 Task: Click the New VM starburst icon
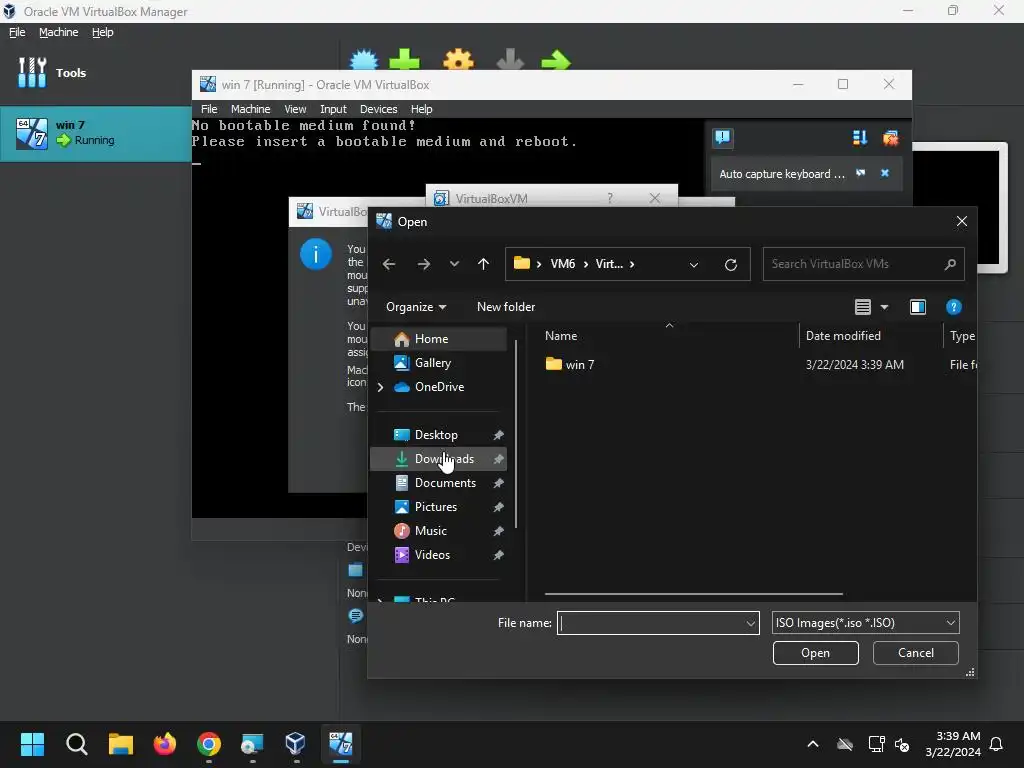364,60
